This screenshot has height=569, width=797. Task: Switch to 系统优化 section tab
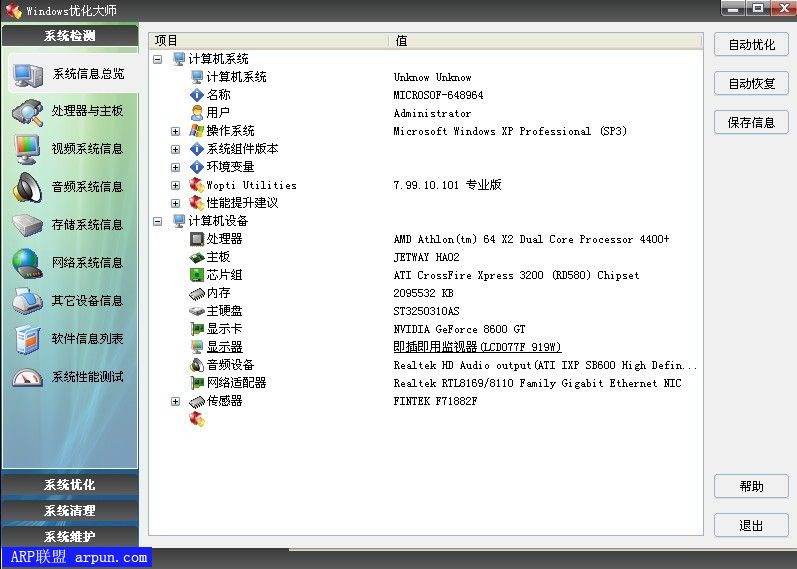click(x=69, y=485)
